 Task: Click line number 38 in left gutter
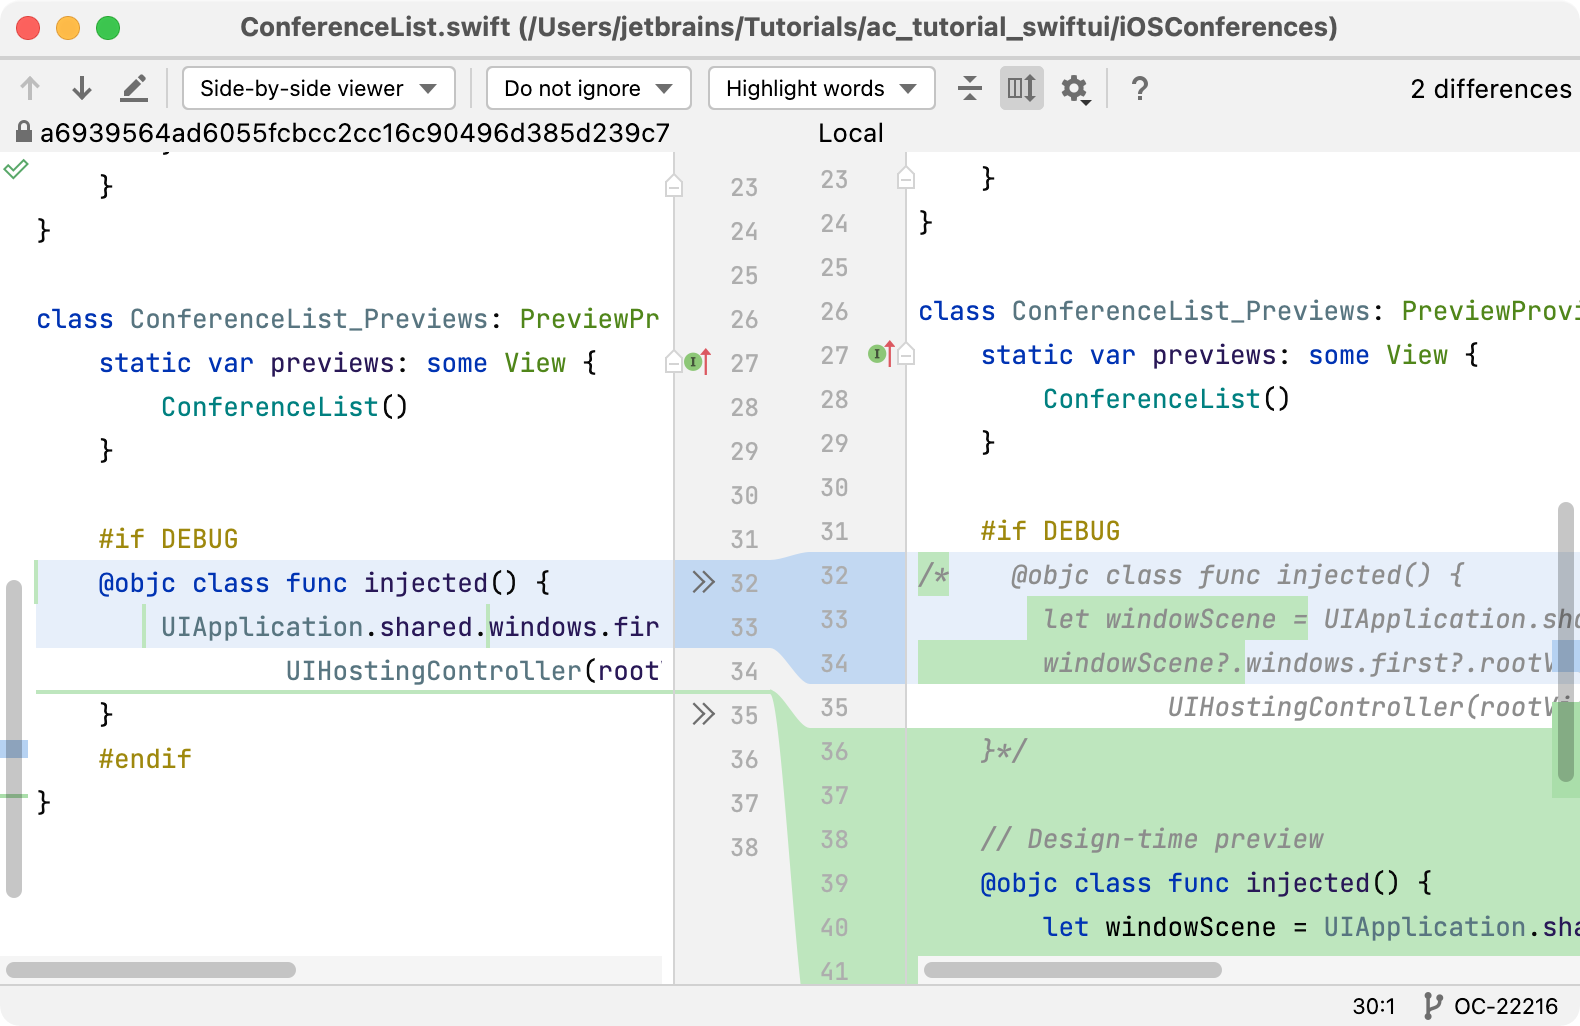pyautogui.click(x=744, y=847)
